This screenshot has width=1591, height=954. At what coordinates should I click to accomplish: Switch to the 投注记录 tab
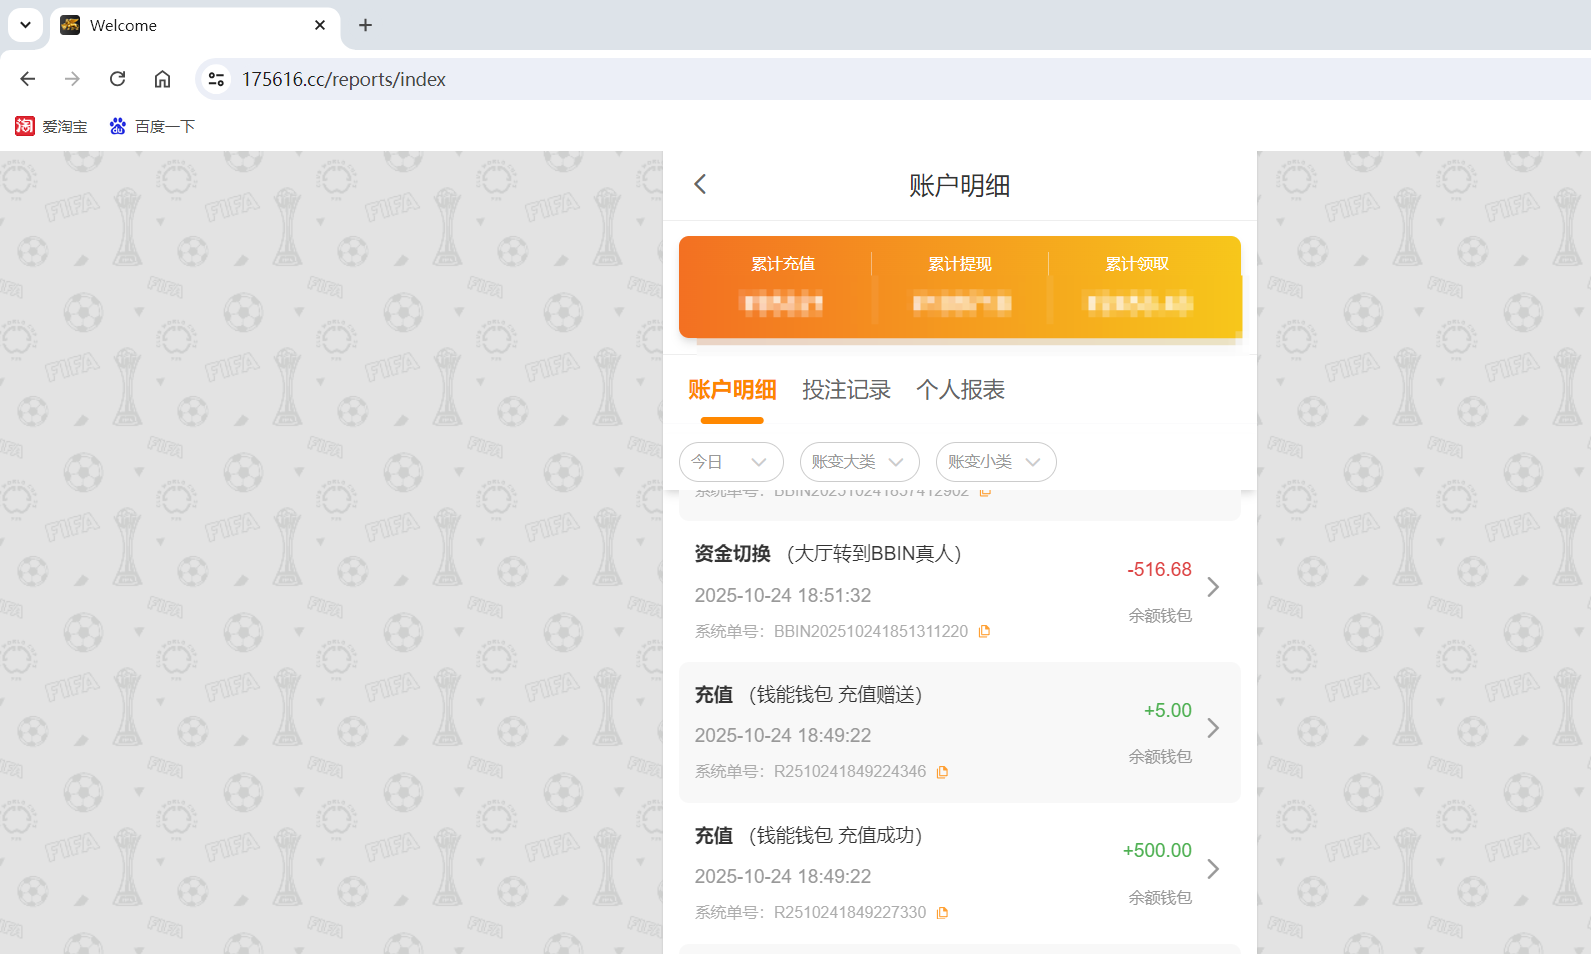[x=846, y=390]
